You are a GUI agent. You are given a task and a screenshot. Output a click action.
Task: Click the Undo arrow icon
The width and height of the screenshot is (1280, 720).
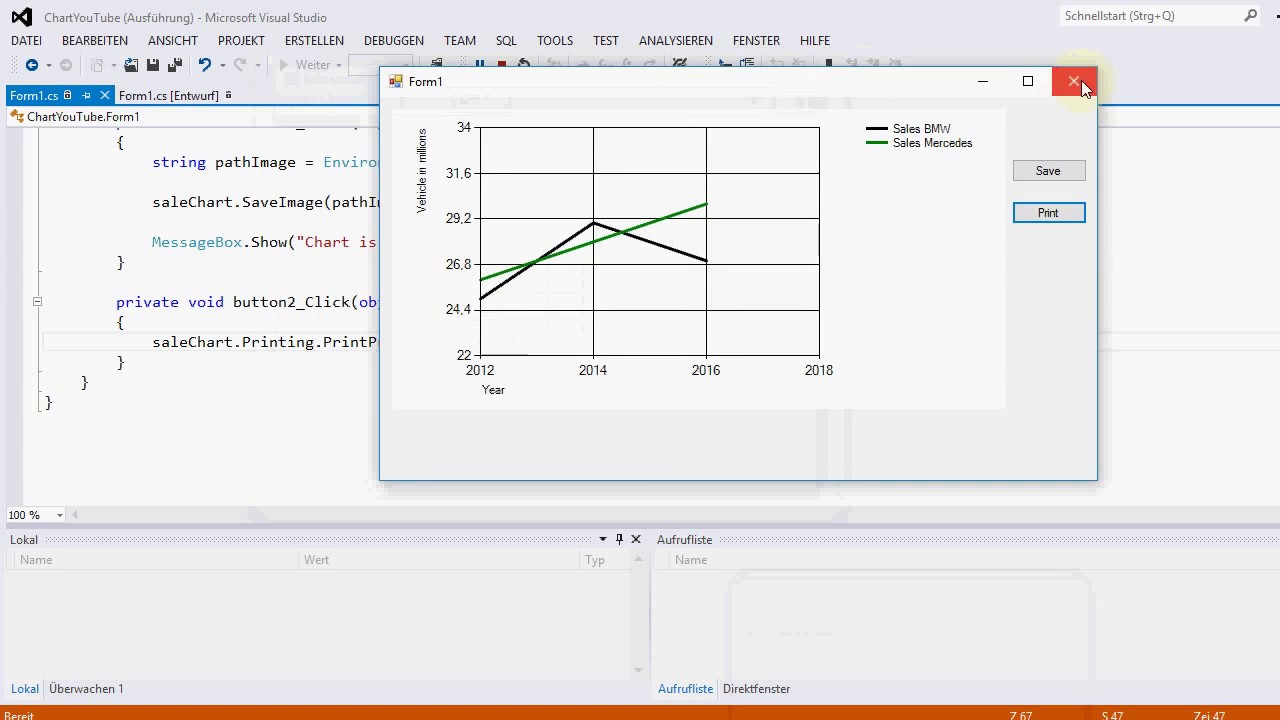[x=204, y=65]
